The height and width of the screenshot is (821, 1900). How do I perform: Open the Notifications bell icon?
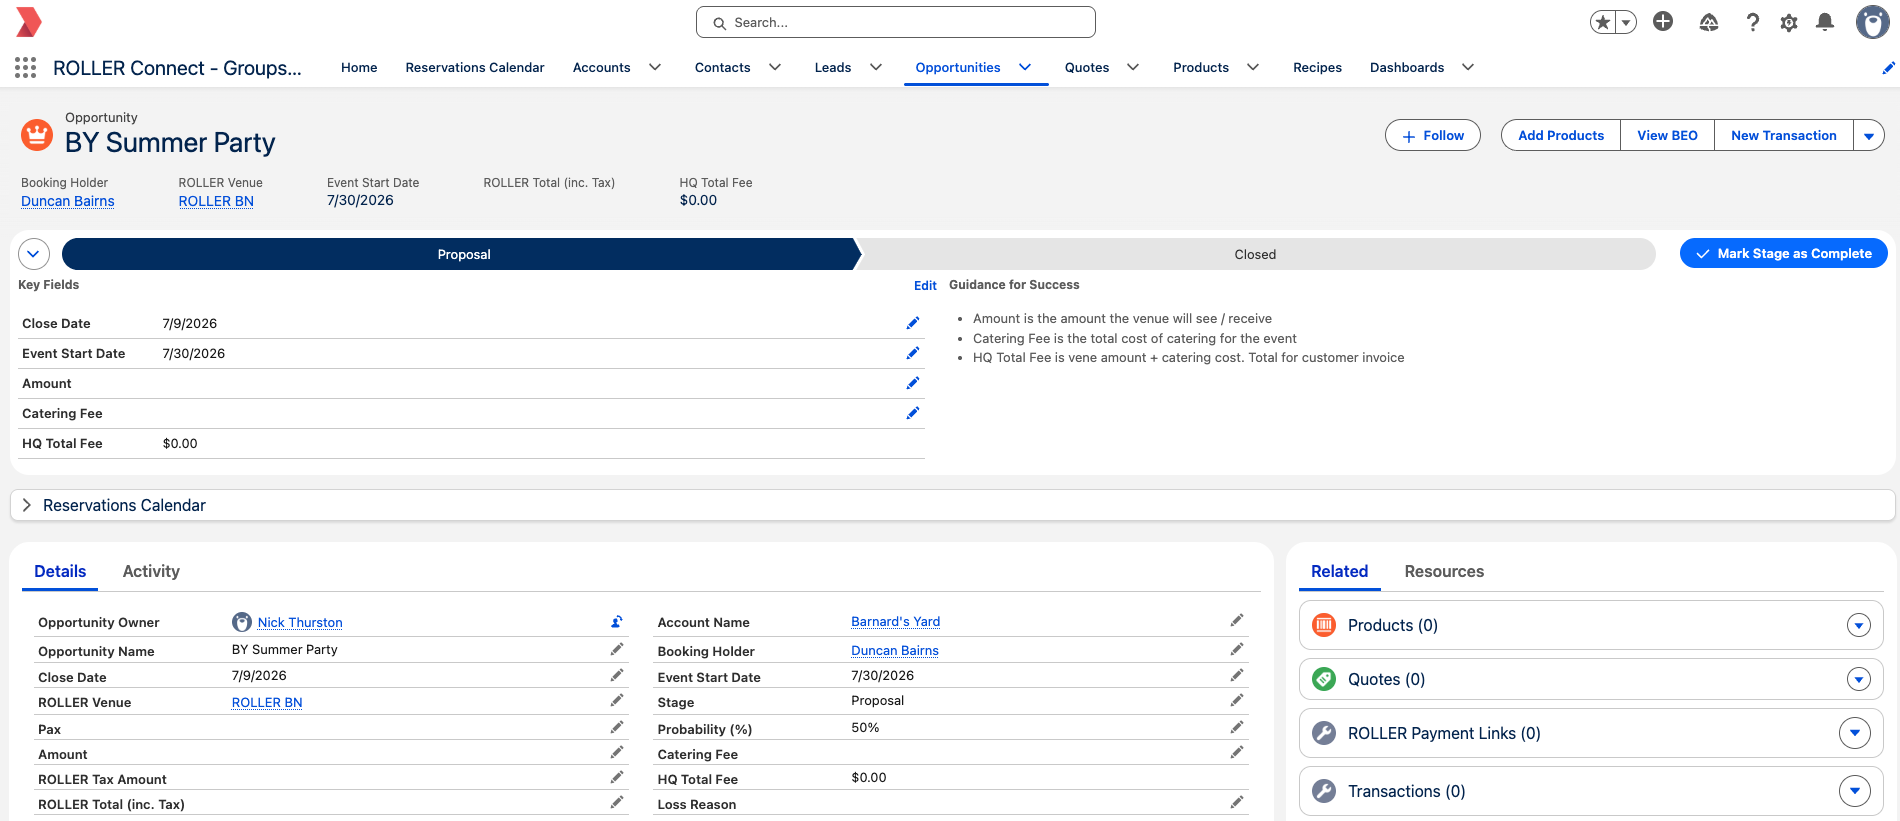(1825, 22)
